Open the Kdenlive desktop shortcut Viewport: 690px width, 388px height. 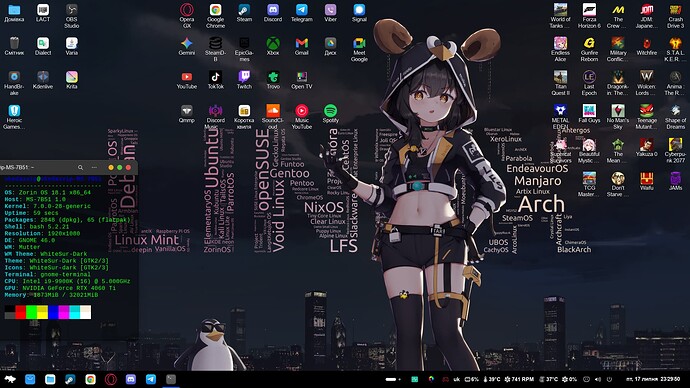[x=43, y=80]
